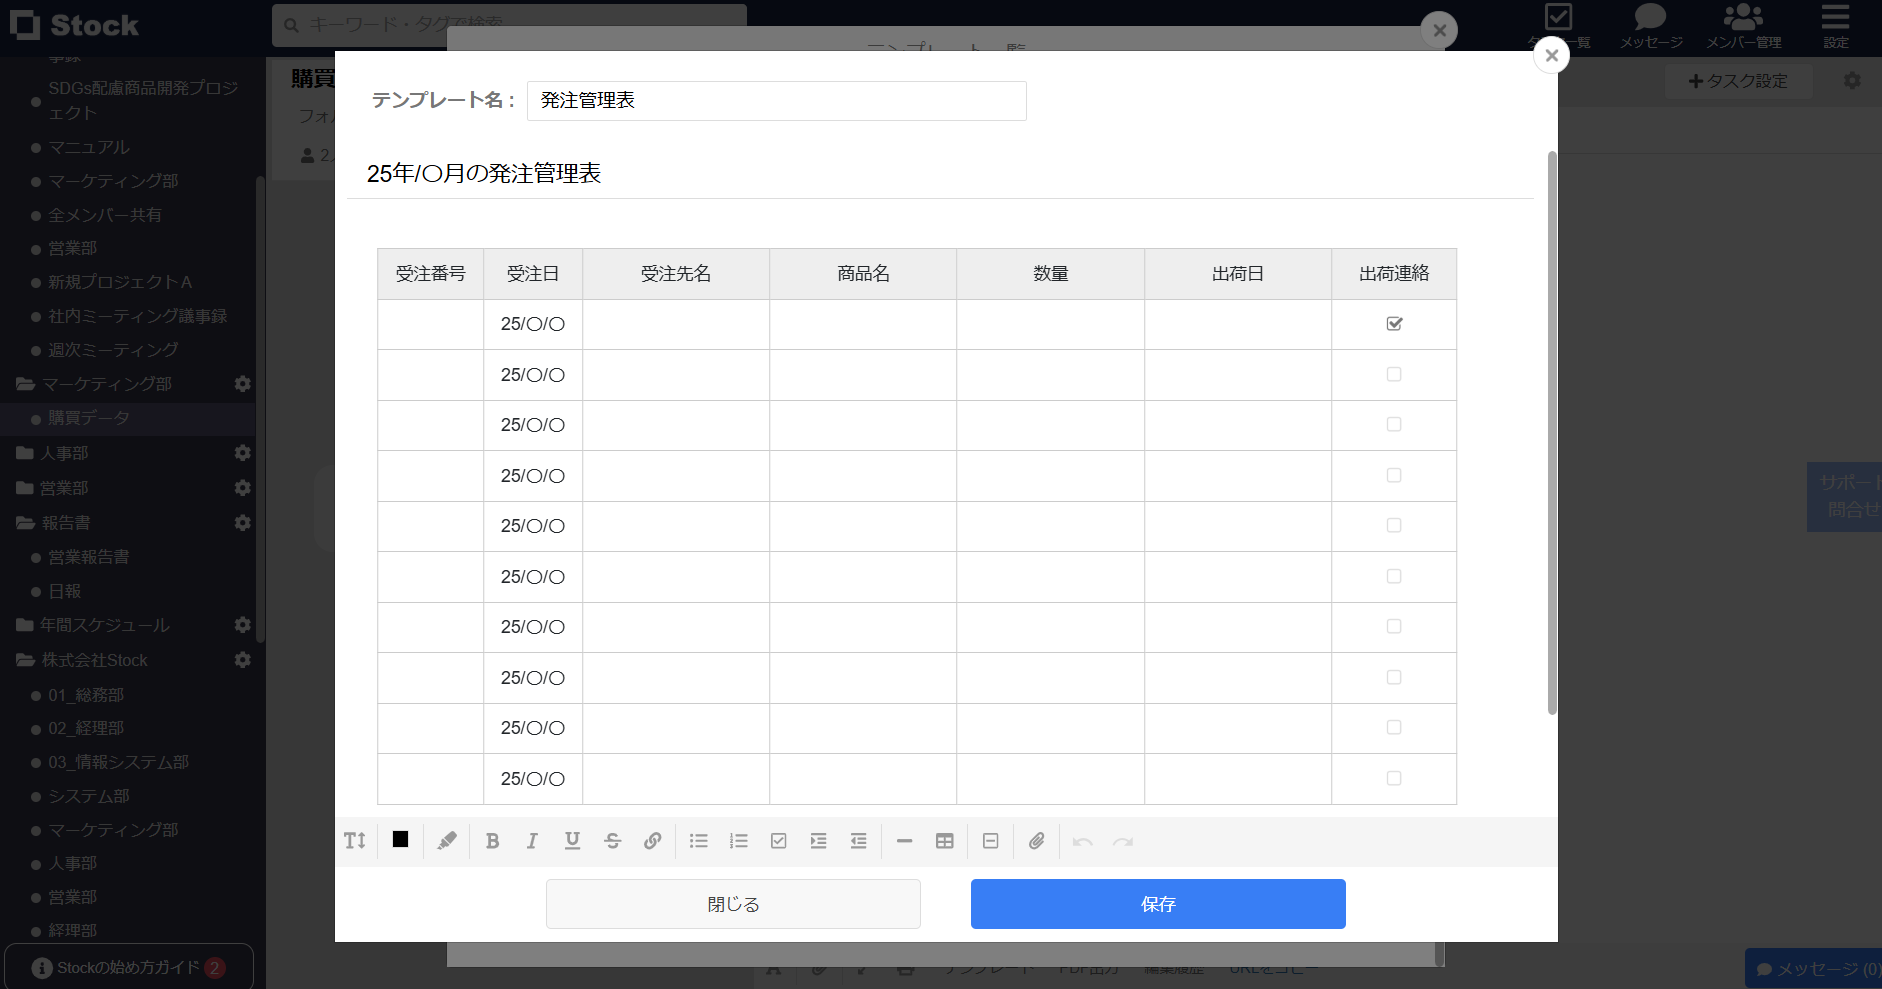The width and height of the screenshot is (1882, 989).
Task: Apply italic formatting
Action: 532,841
